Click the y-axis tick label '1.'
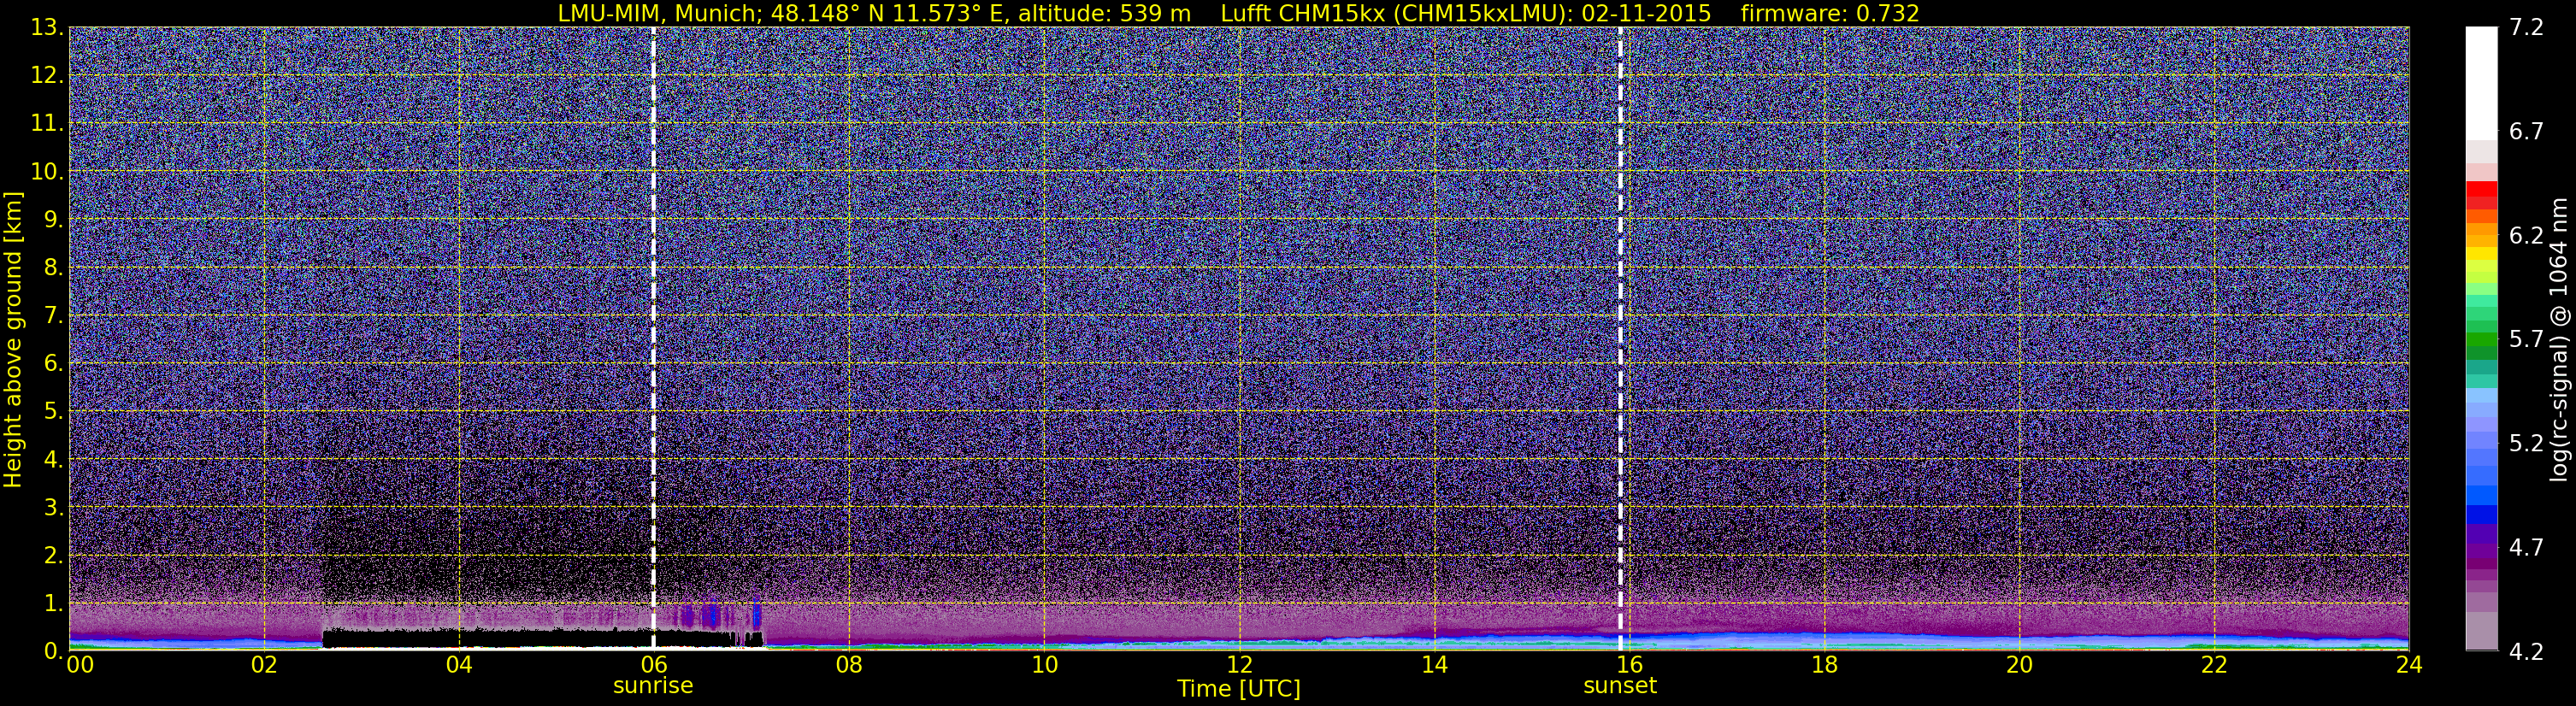The width and height of the screenshot is (2576, 706). (53, 603)
